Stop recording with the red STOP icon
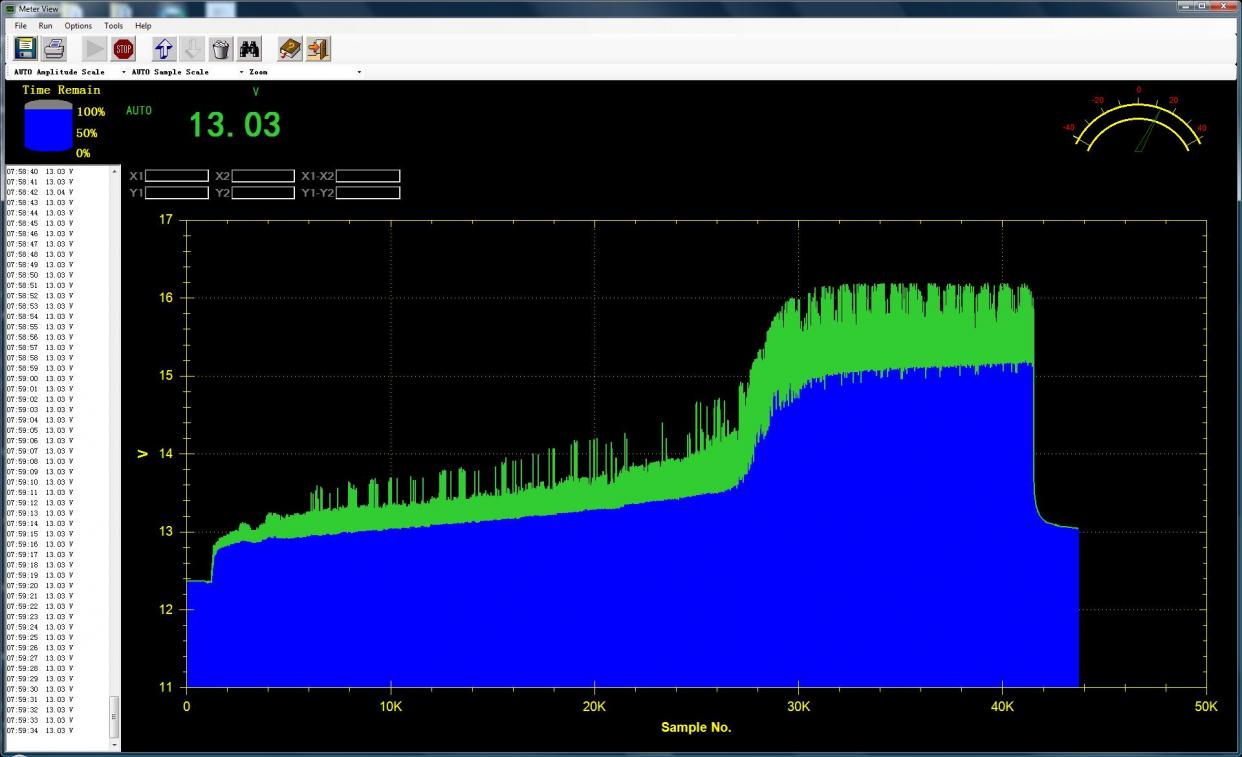This screenshot has width=1242, height=757. click(123, 48)
